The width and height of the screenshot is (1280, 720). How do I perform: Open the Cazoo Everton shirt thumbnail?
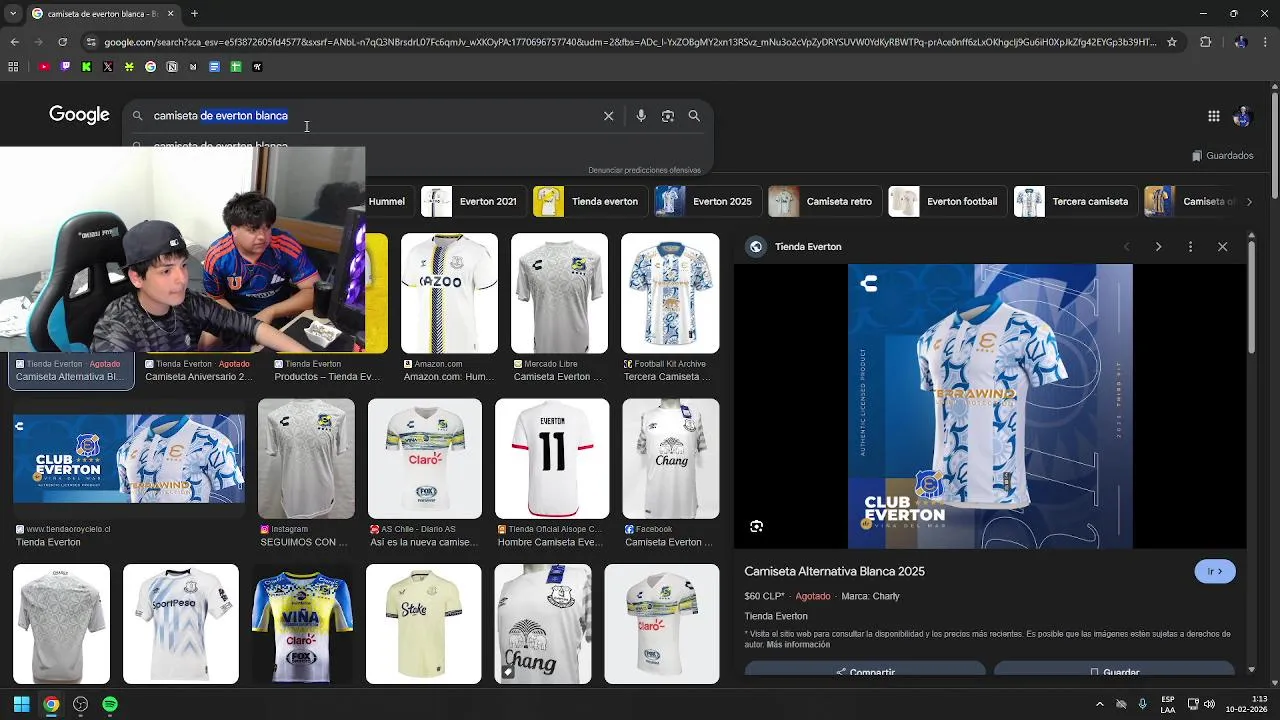[x=449, y=293]
